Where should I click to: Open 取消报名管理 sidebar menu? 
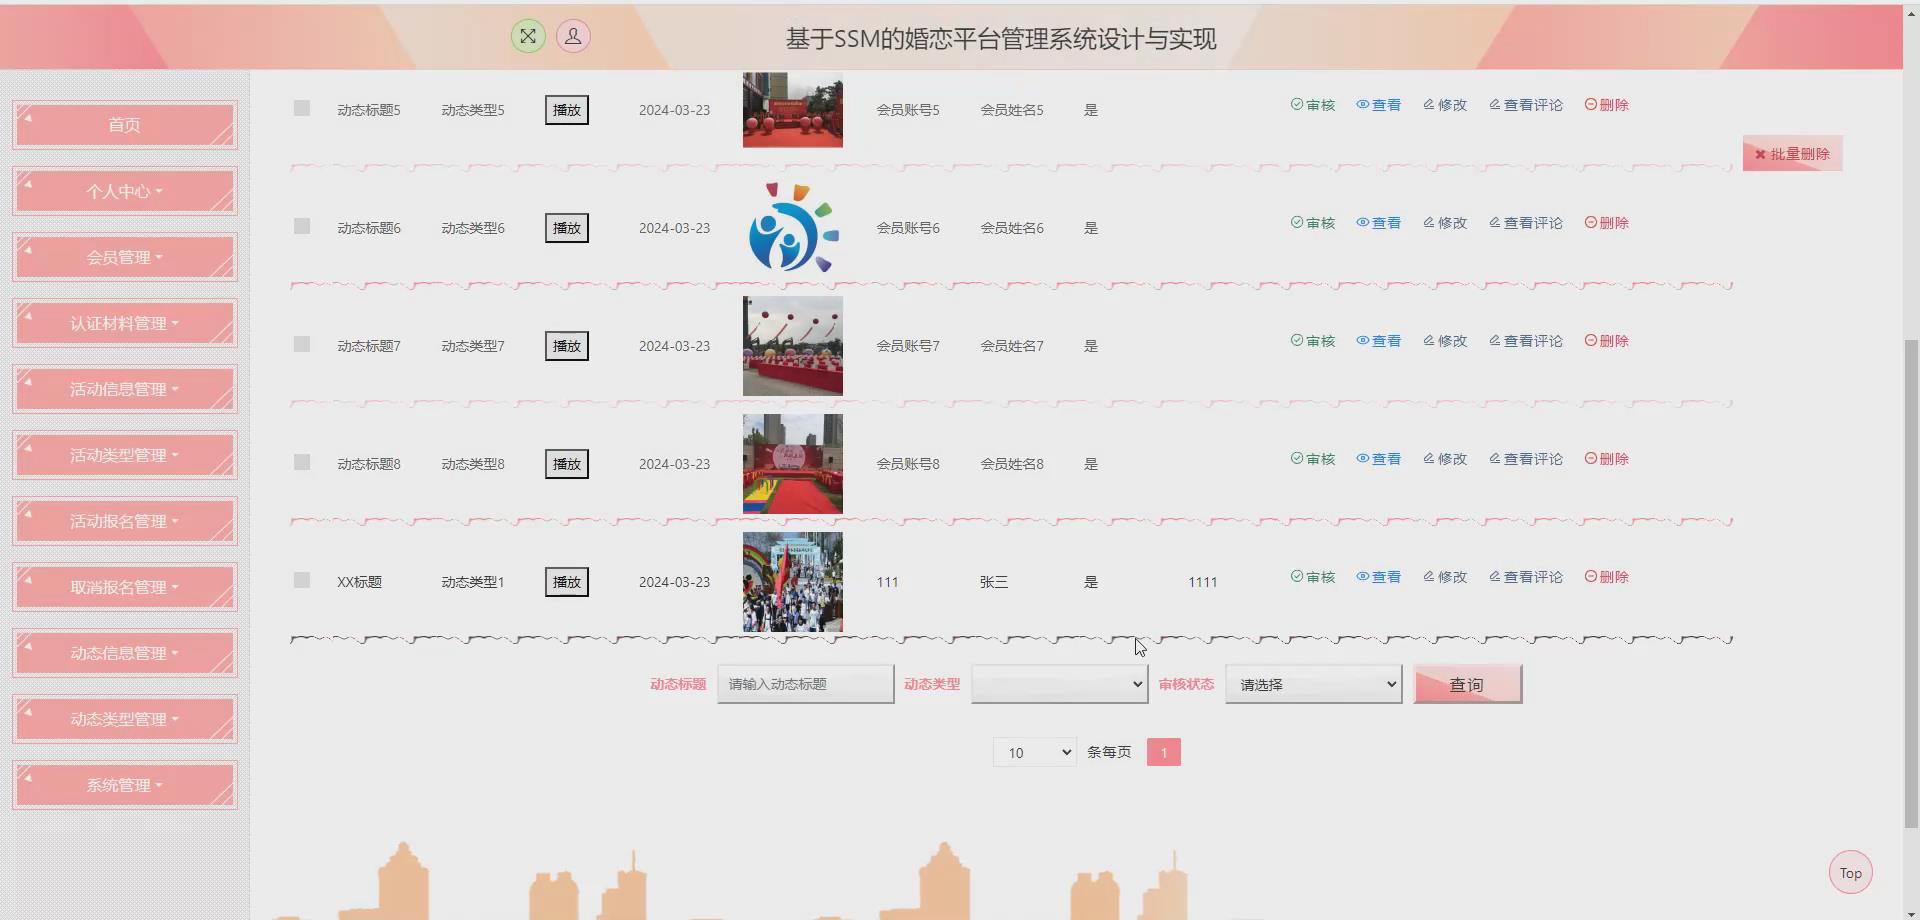125,587
